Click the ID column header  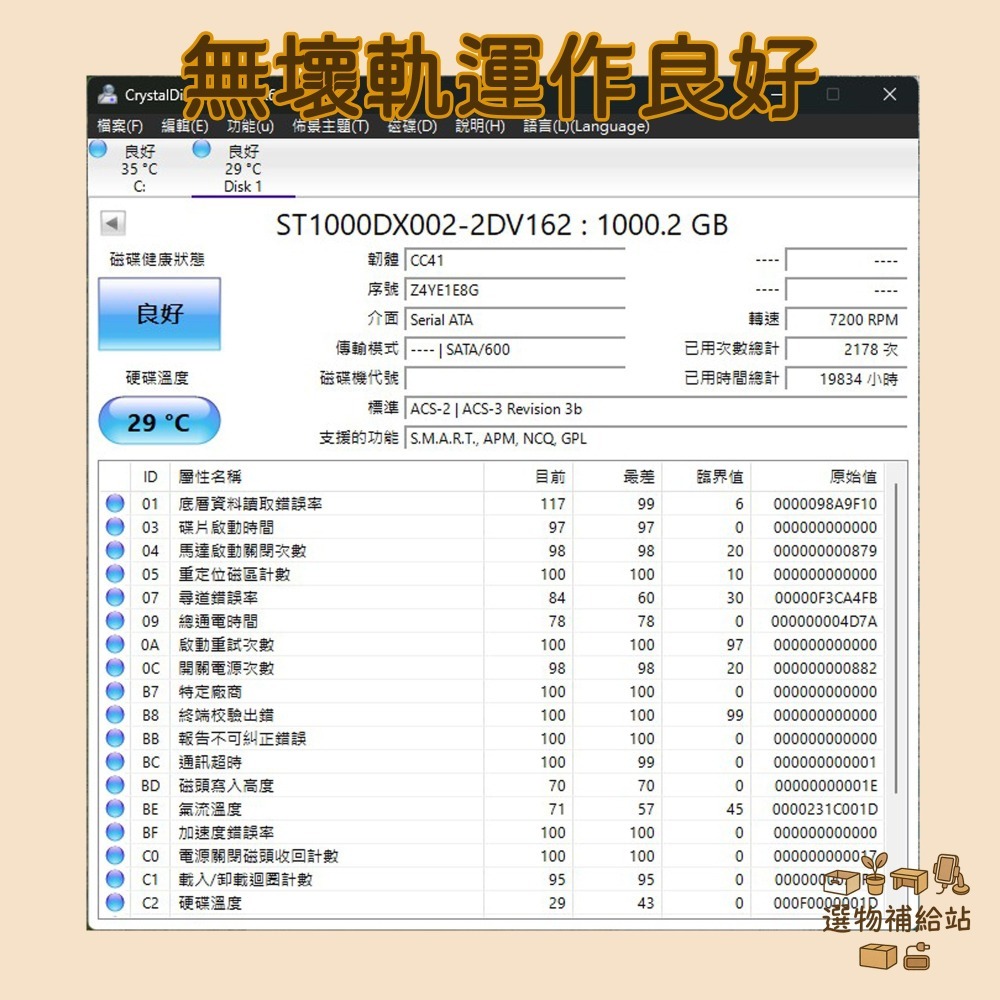tap(150, 476)
